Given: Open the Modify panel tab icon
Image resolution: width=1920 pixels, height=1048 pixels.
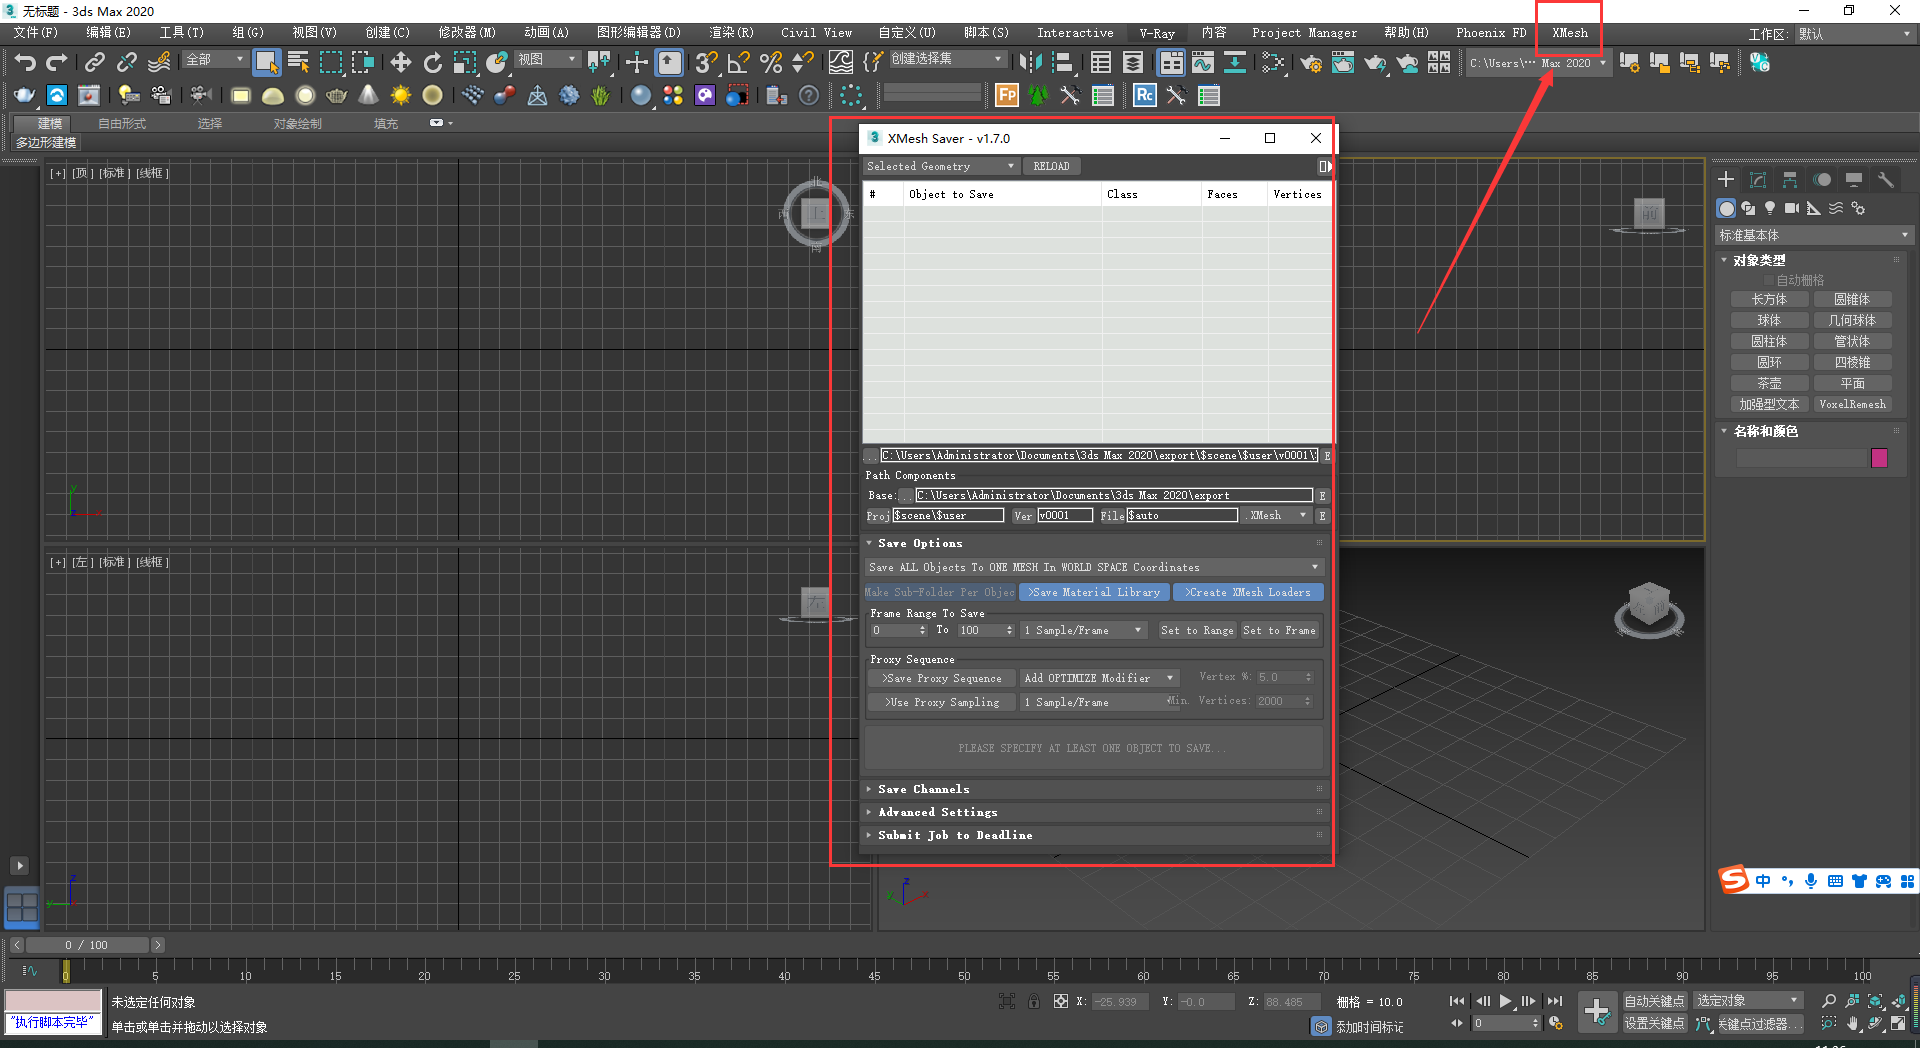Looking at the screenshot, I should (x=1758, y=180).
